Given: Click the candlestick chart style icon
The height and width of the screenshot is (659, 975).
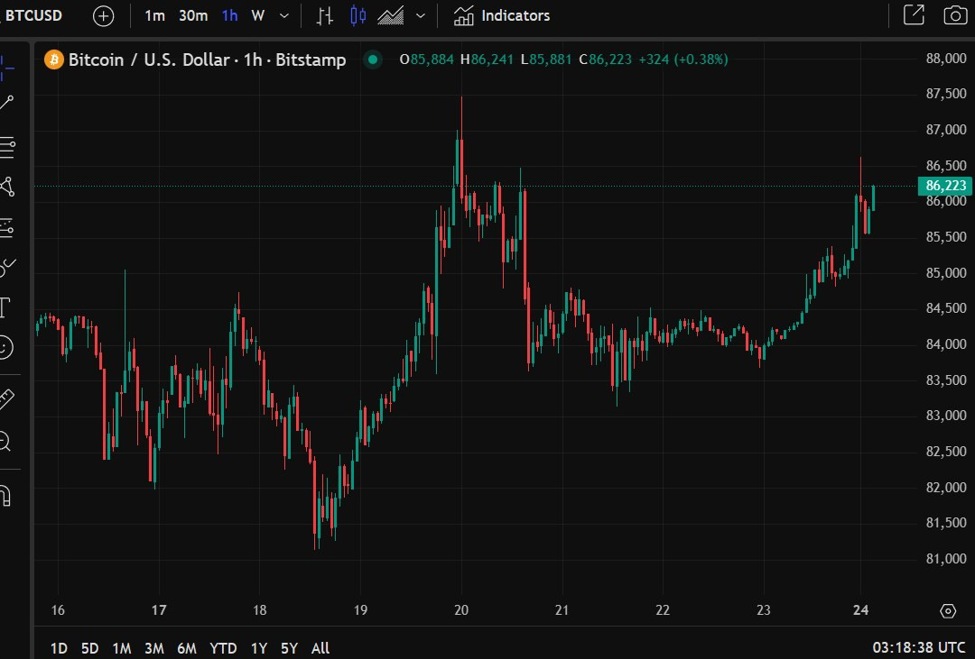Looking at the screenshot, I should tap(358, 15).
